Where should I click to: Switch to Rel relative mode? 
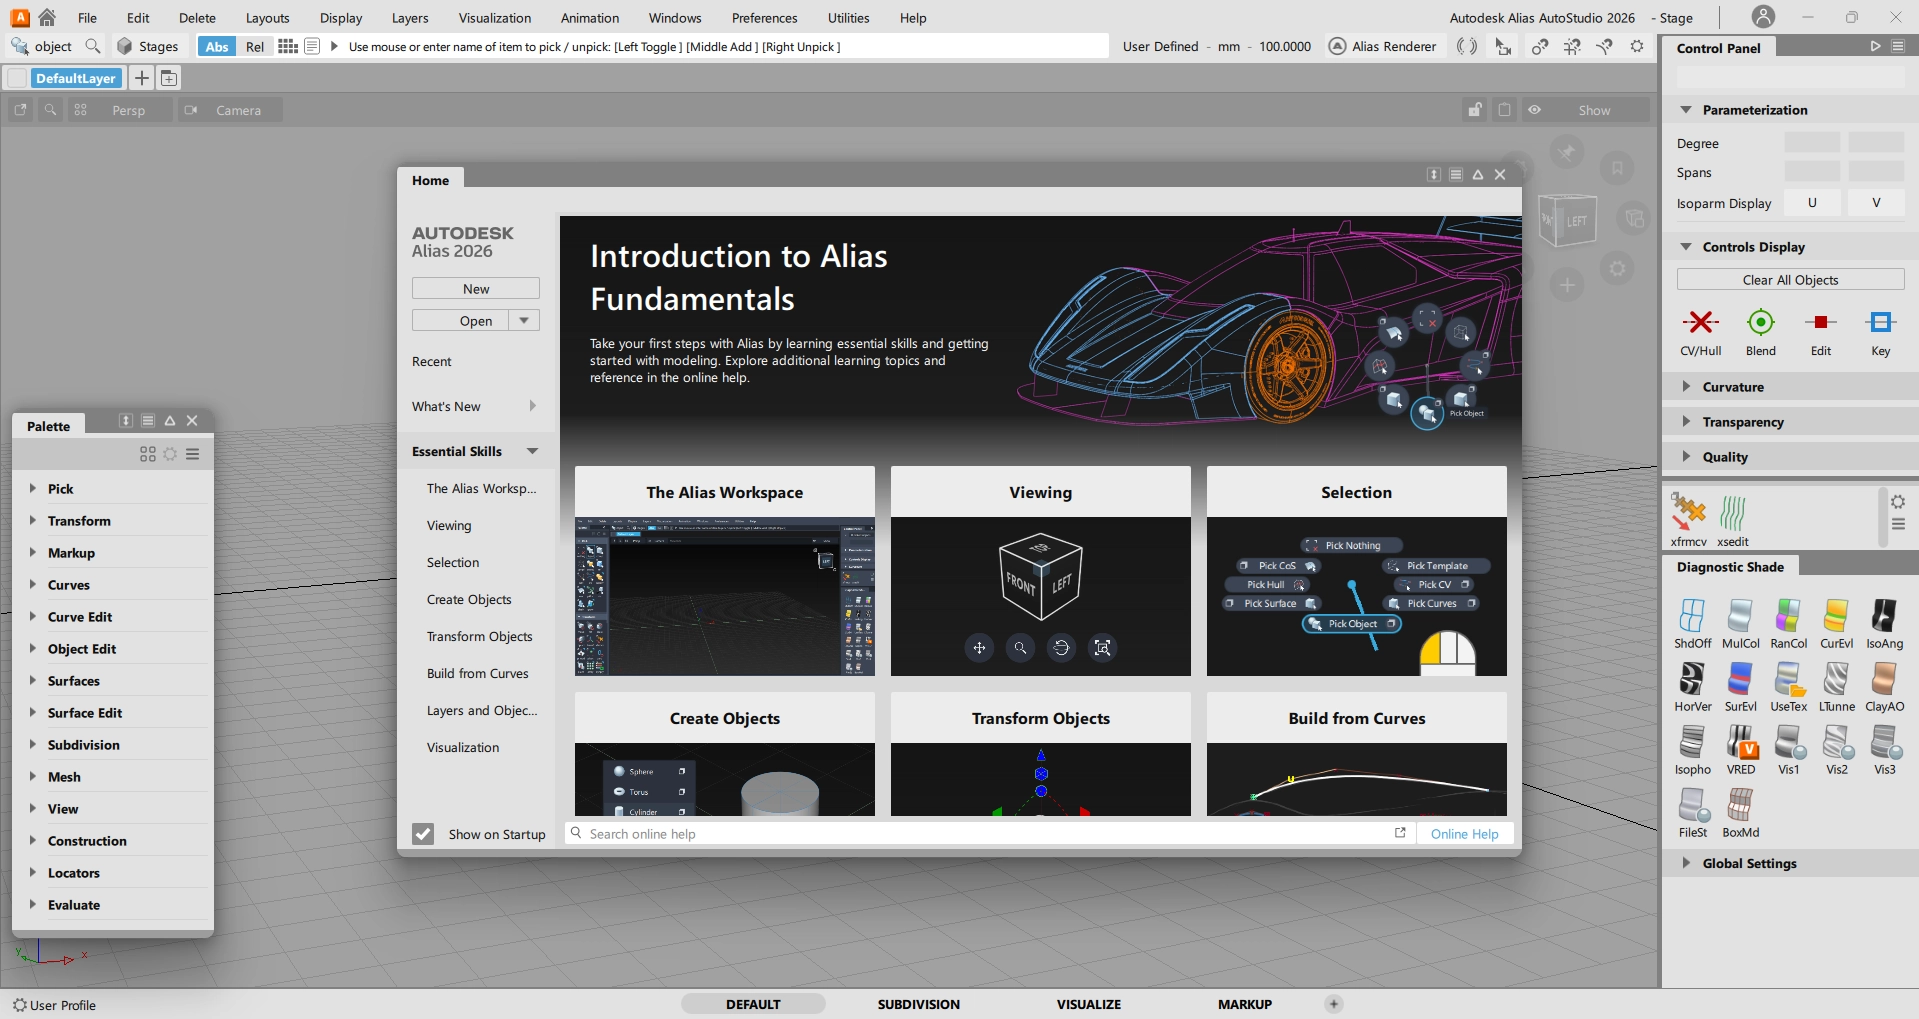255,46
